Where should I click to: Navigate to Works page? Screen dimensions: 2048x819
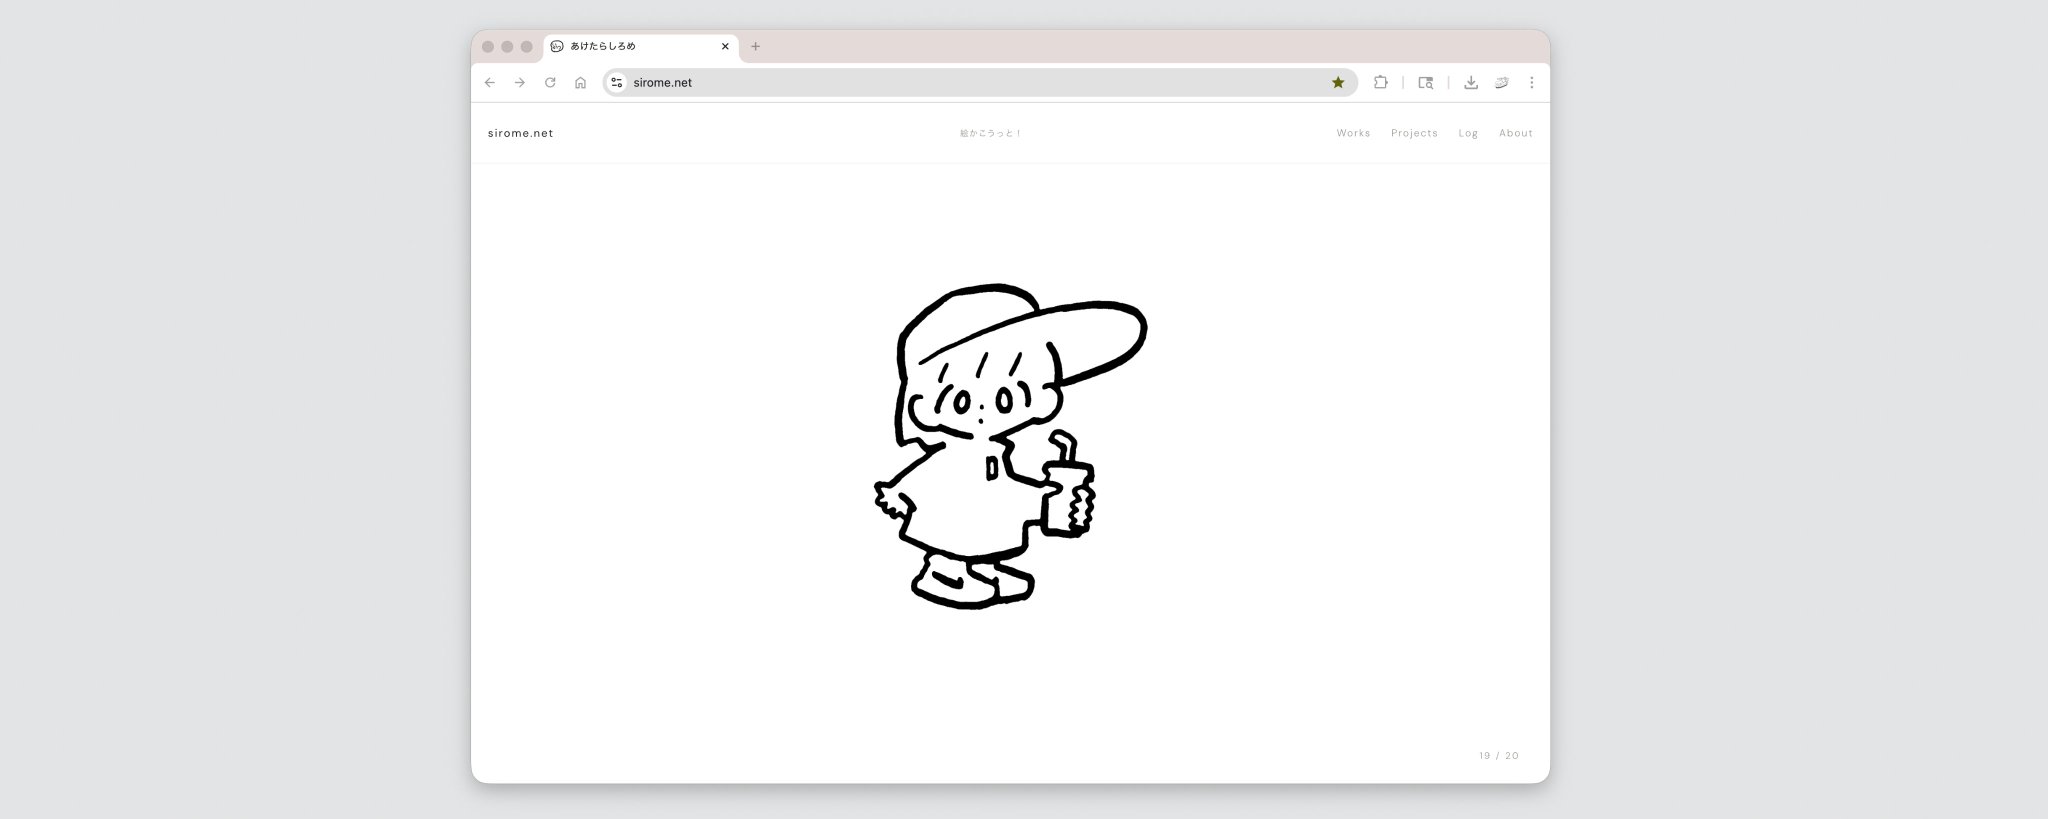[1353, 133]
